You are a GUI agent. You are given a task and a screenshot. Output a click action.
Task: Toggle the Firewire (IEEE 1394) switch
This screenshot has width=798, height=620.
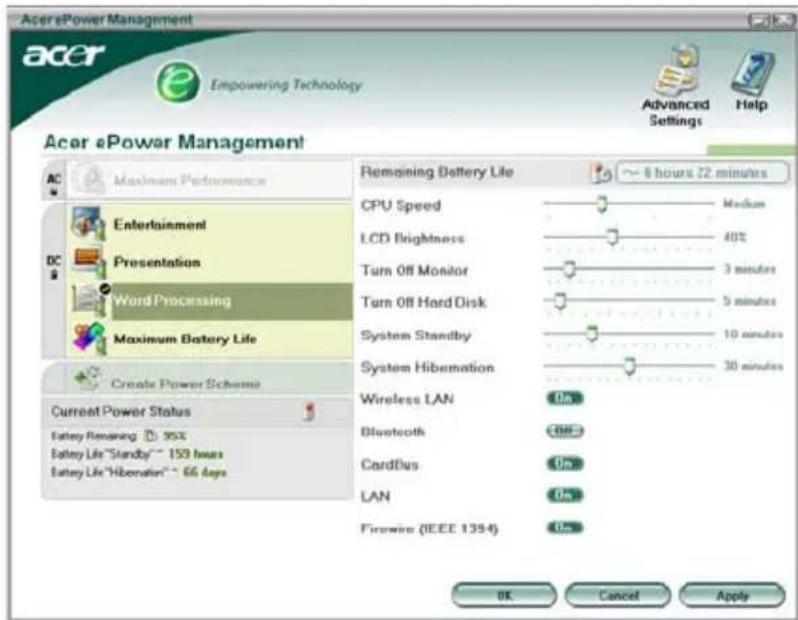coord(565,528)
